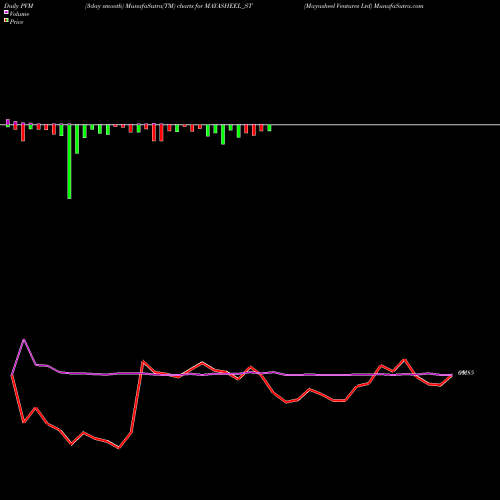The image size is (500, 500).
Task: Click the latest price value label beside line
Action: (x=466, y=373)
